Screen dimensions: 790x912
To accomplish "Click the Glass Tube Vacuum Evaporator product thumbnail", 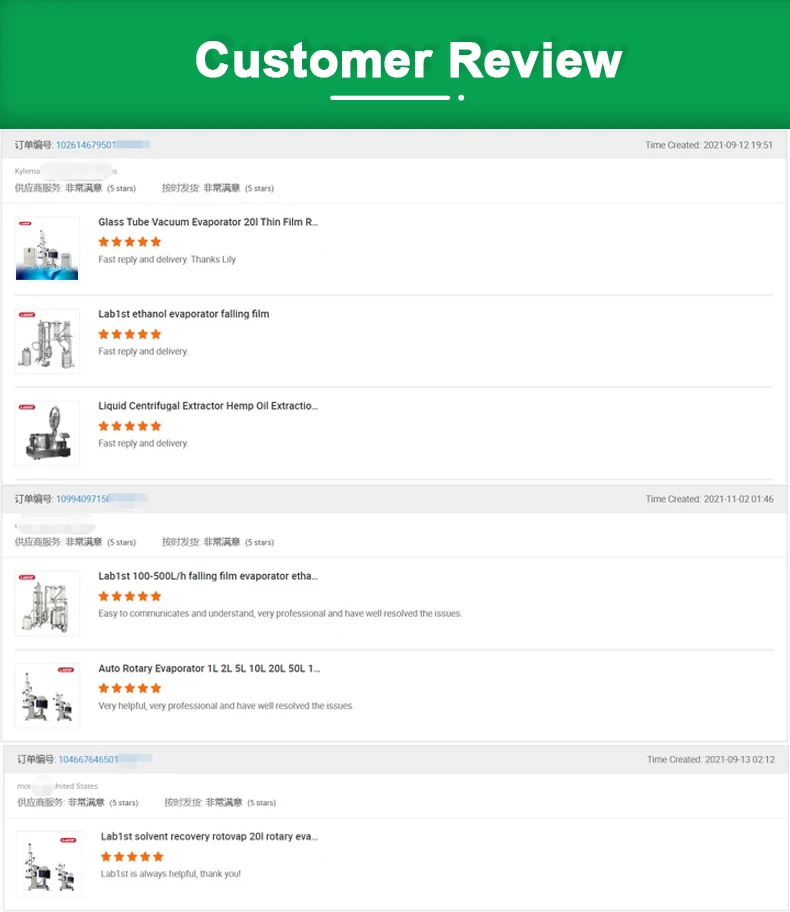I will pos(47,248).
